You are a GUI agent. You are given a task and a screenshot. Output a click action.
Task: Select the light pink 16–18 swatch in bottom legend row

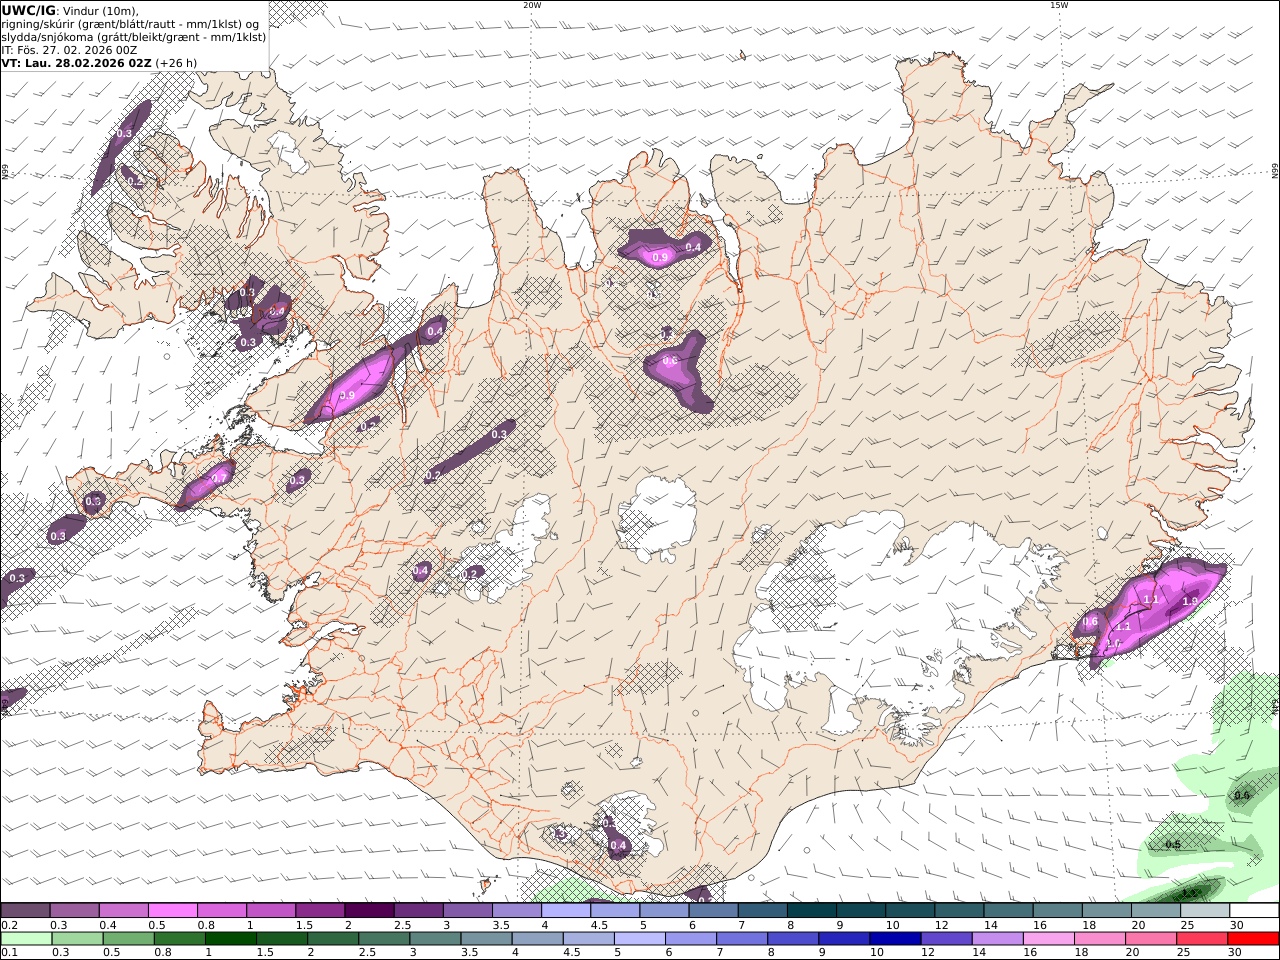[x=1049, y=939]
